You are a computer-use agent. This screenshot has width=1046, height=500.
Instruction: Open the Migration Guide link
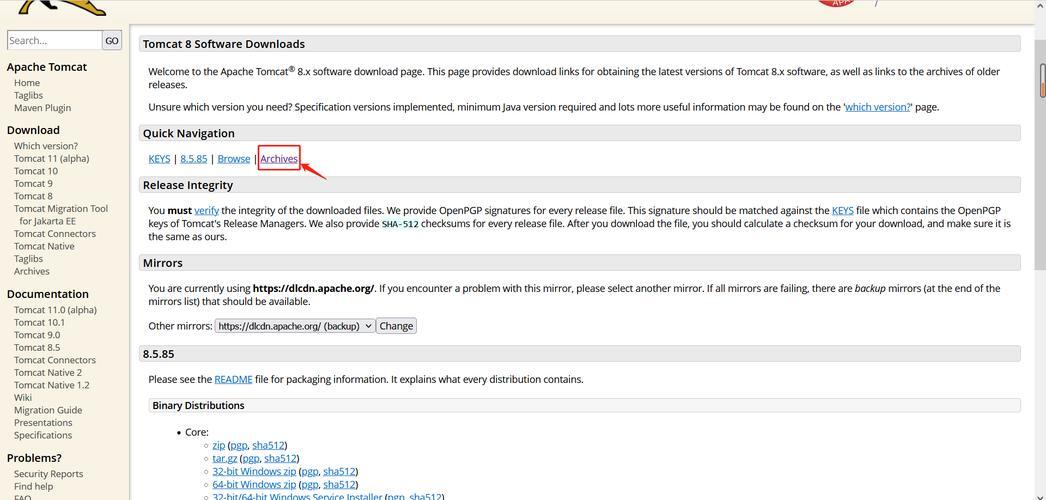point(48,410)
